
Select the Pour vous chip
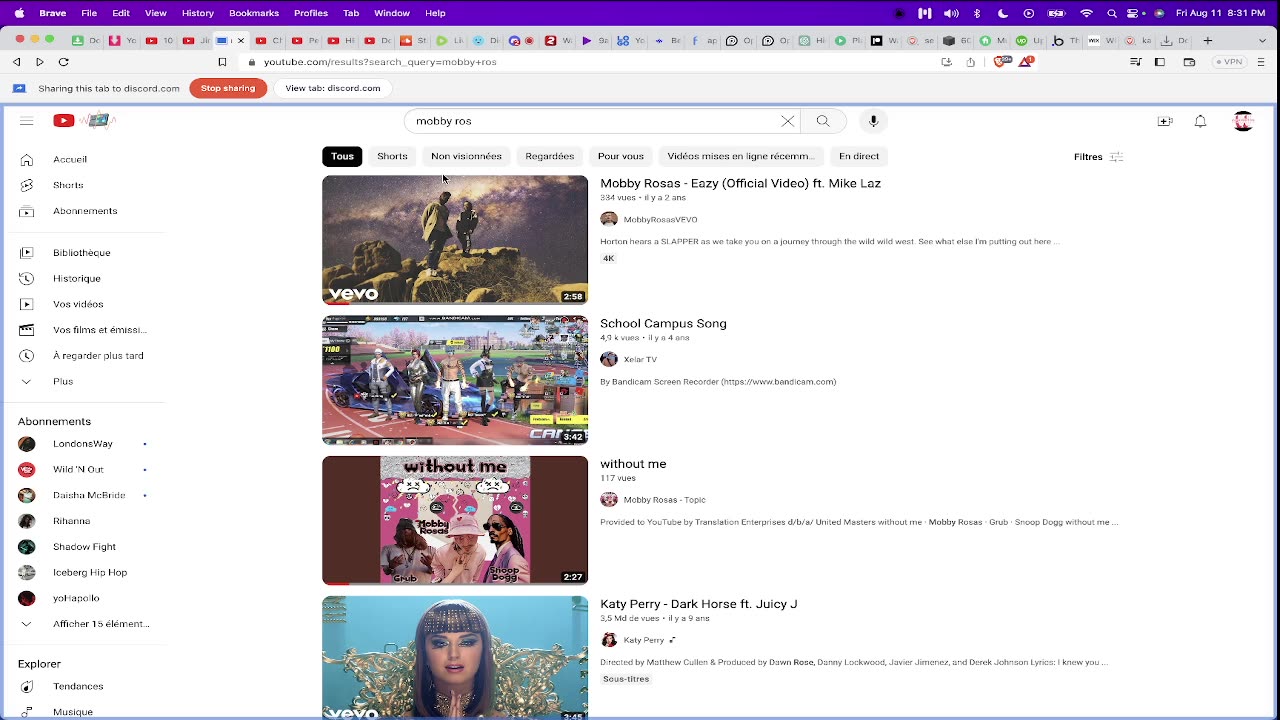pos(621,156)
